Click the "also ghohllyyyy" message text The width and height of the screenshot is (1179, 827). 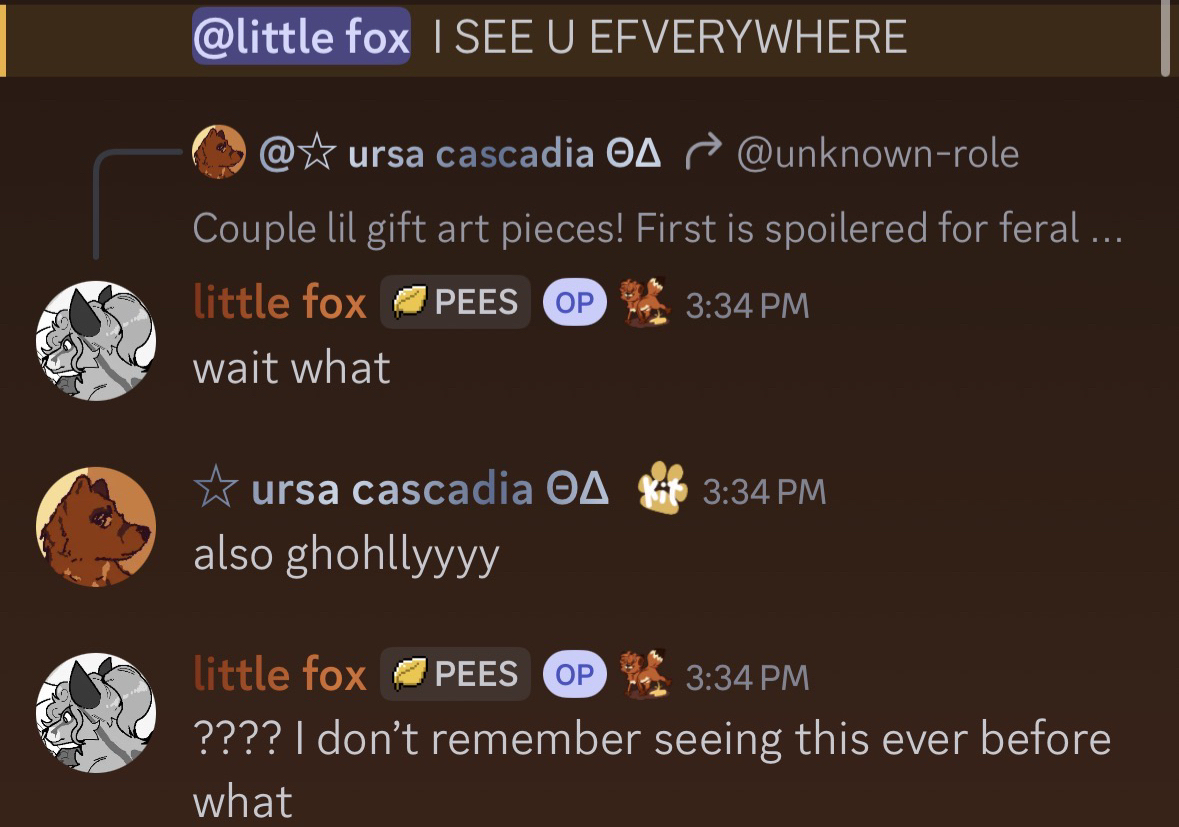[x=346, y=554]
